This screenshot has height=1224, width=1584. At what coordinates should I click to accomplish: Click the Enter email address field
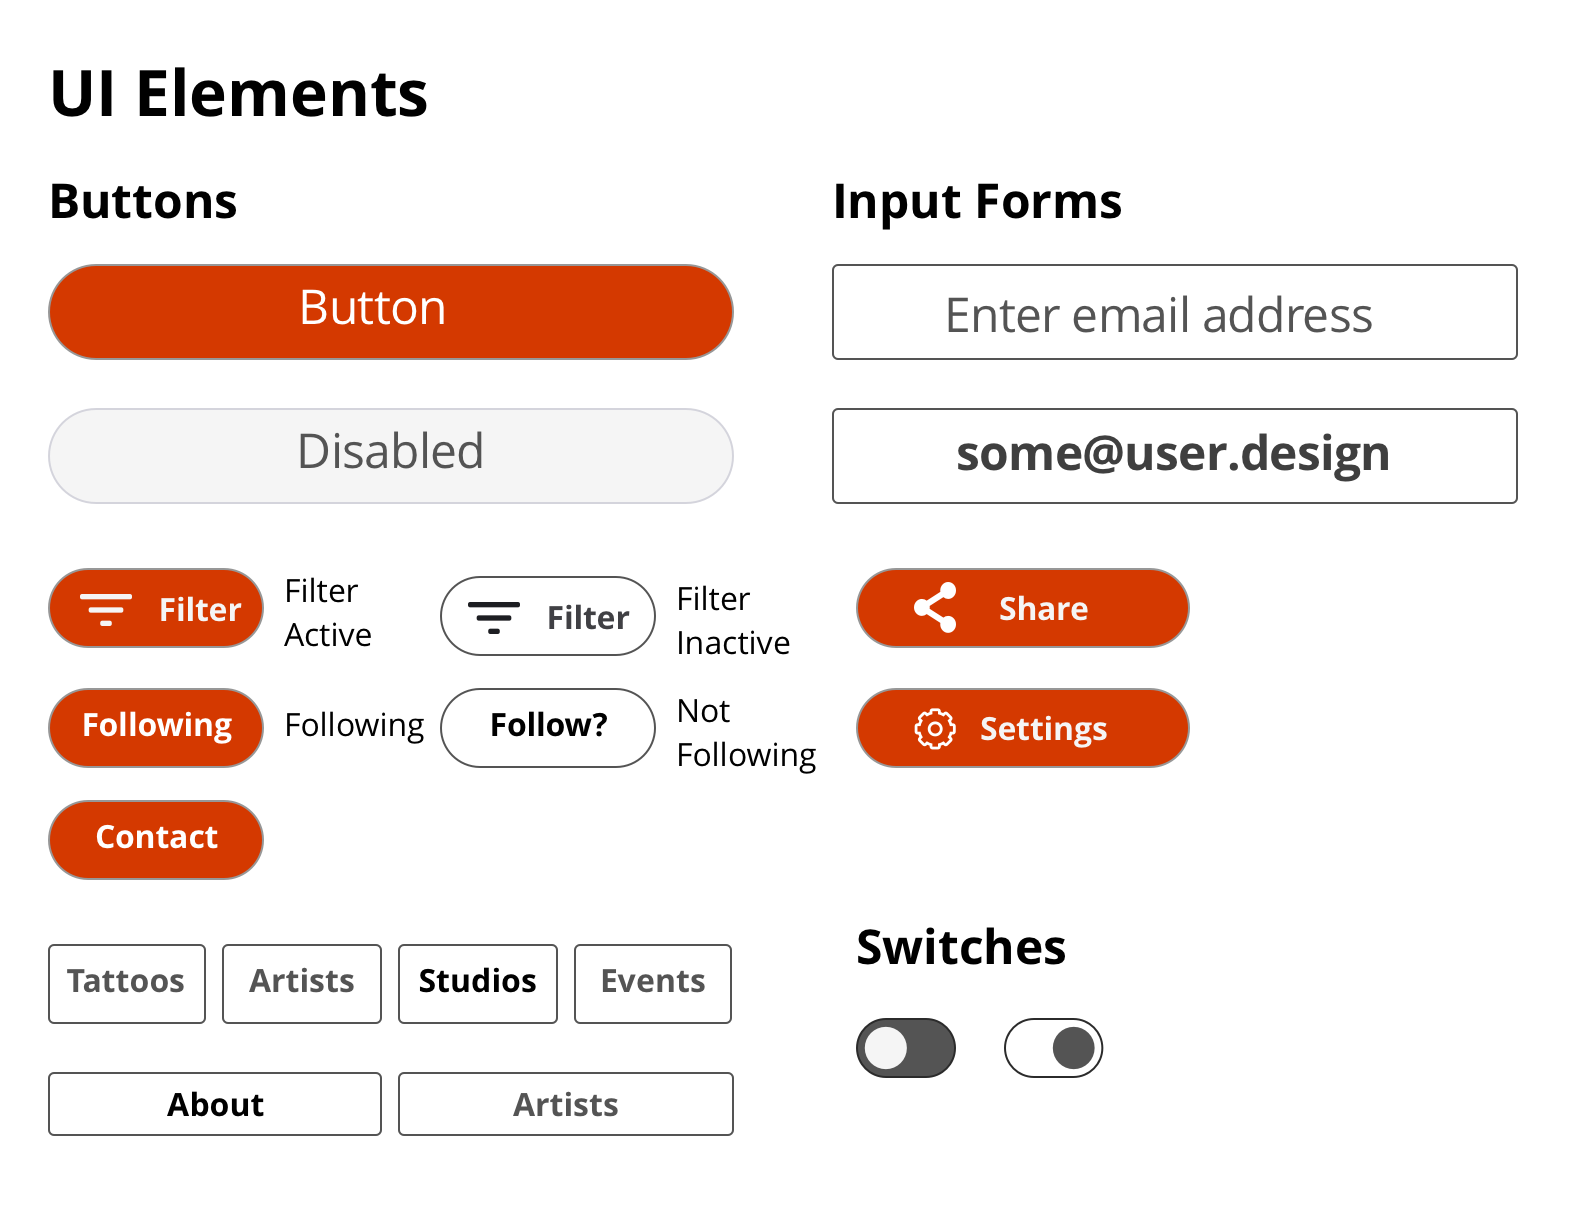(1175, 312)
